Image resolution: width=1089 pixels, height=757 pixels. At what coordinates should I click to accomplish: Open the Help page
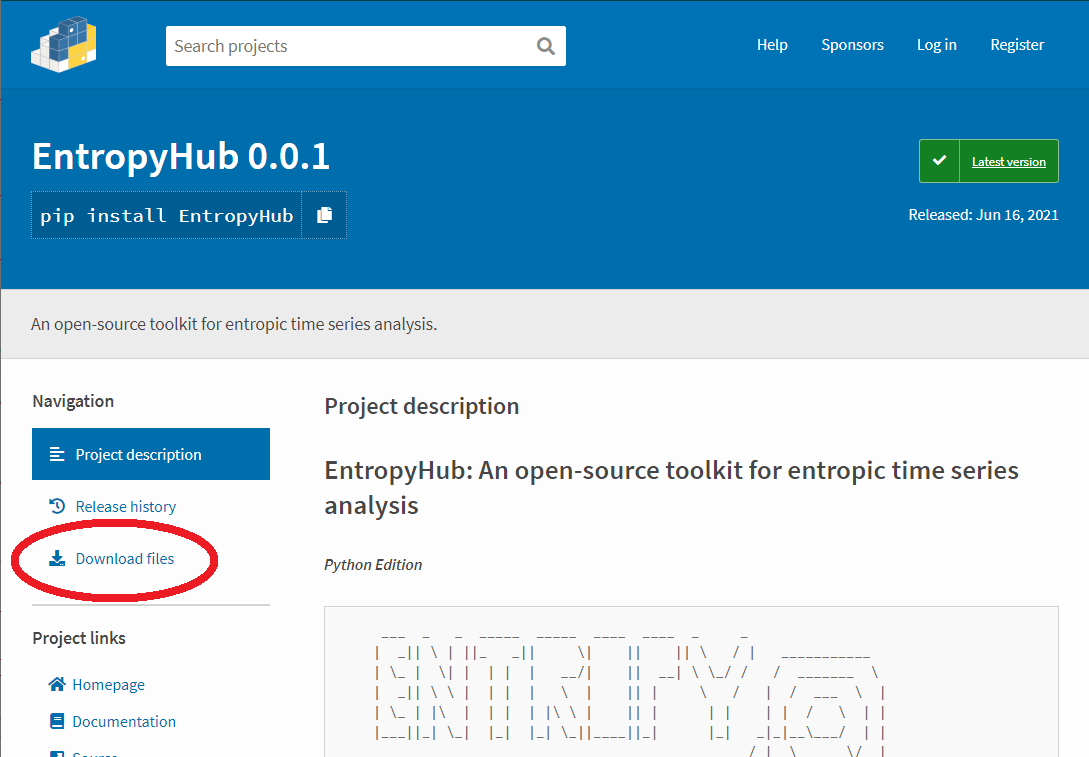click(772, 45)
